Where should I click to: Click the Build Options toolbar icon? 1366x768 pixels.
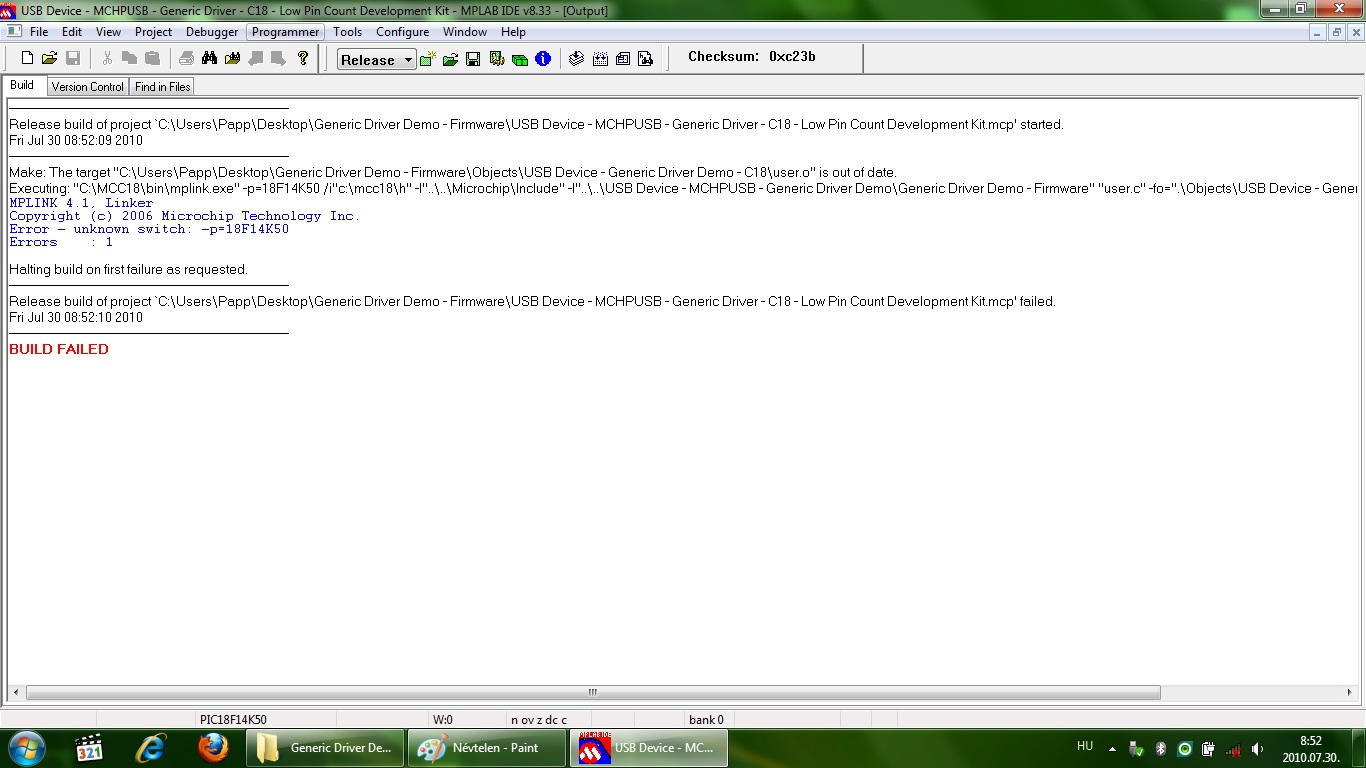point(497,59)
